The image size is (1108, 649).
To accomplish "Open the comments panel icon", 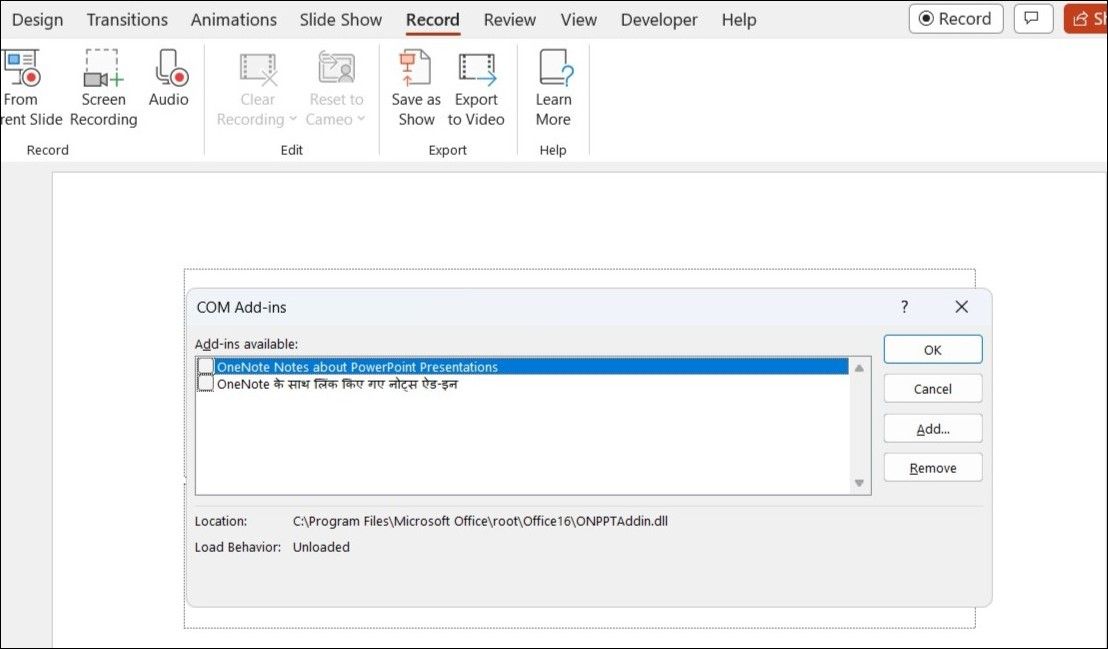I will point(1033,19).
